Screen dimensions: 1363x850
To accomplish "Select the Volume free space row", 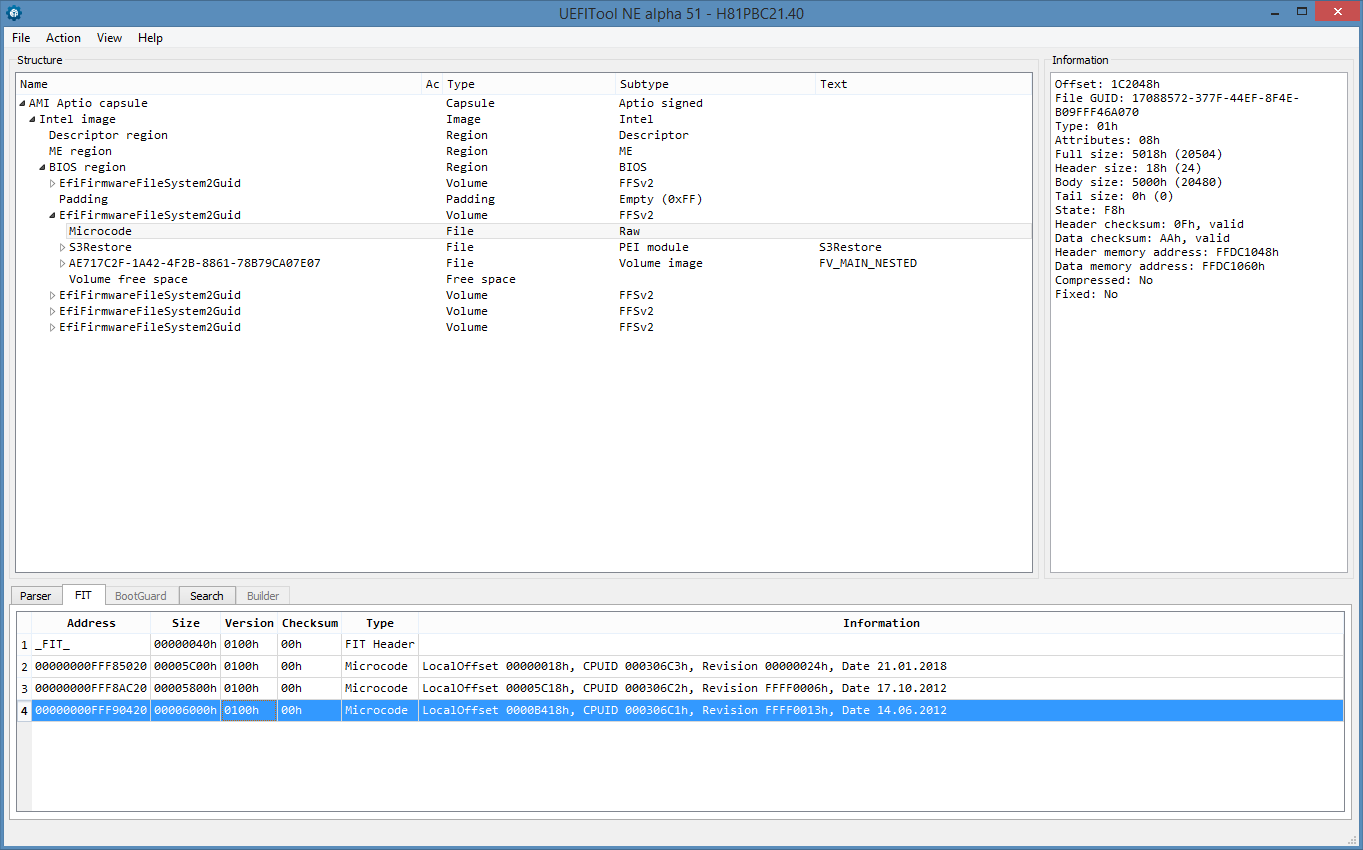I will point(524,279).
